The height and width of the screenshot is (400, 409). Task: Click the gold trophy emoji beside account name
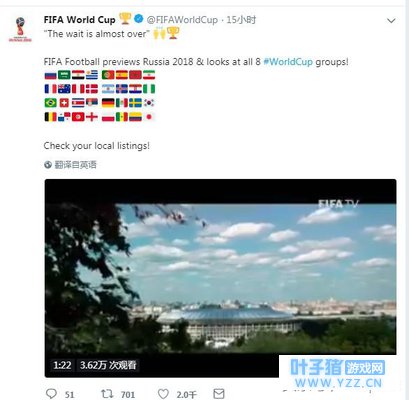[125, 18]
